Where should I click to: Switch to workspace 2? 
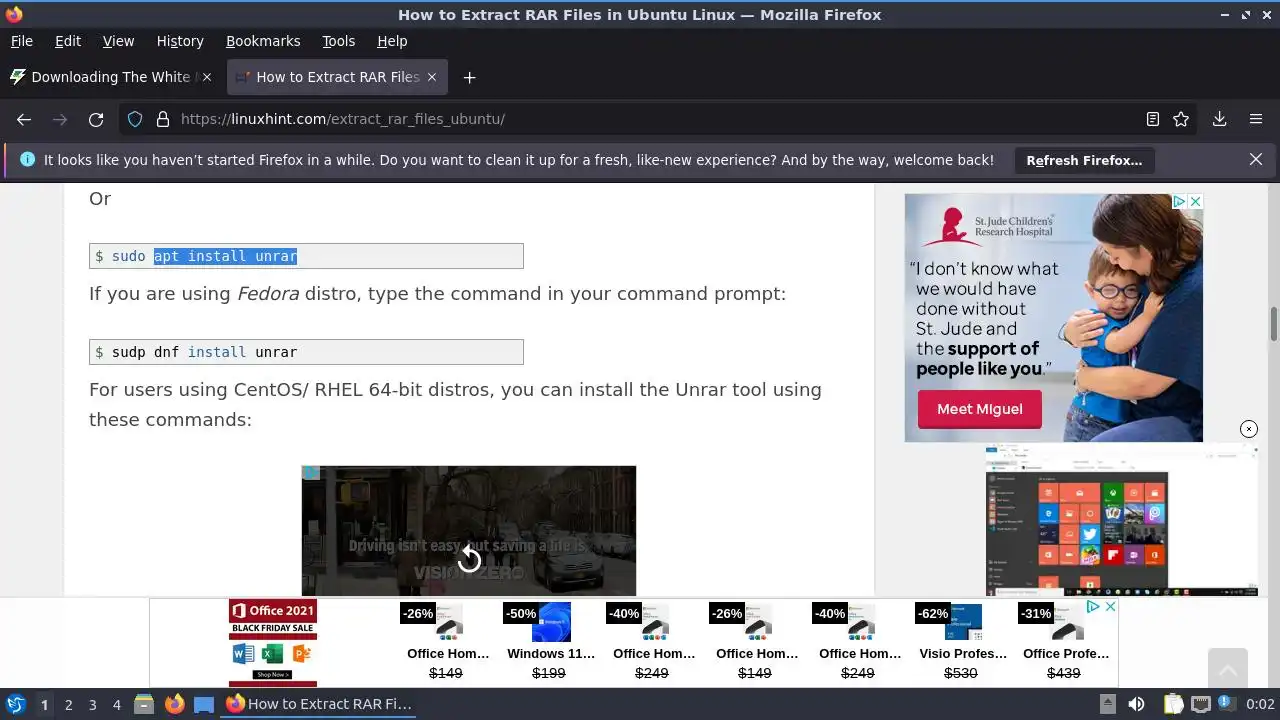coord(68,705)
